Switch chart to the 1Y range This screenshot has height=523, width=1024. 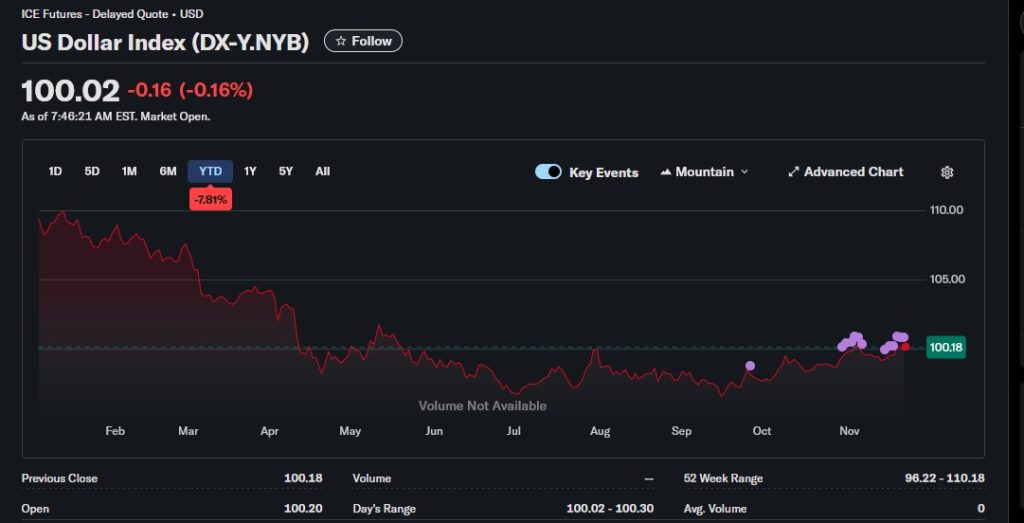[250, 171]
